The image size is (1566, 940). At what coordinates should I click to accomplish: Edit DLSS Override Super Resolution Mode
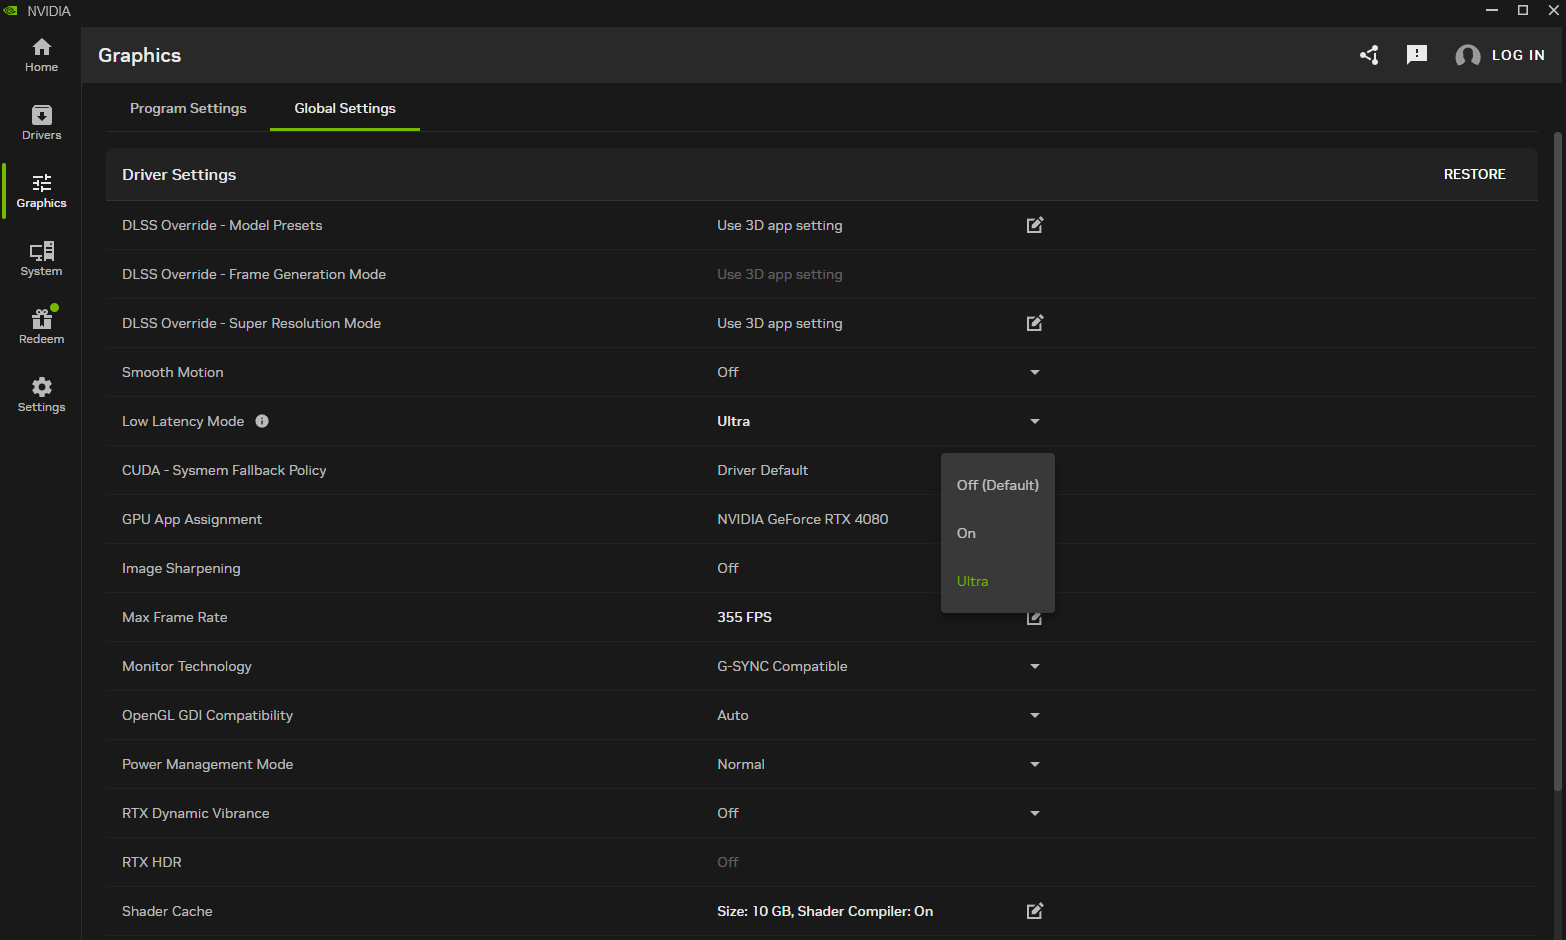(1035, 323)
